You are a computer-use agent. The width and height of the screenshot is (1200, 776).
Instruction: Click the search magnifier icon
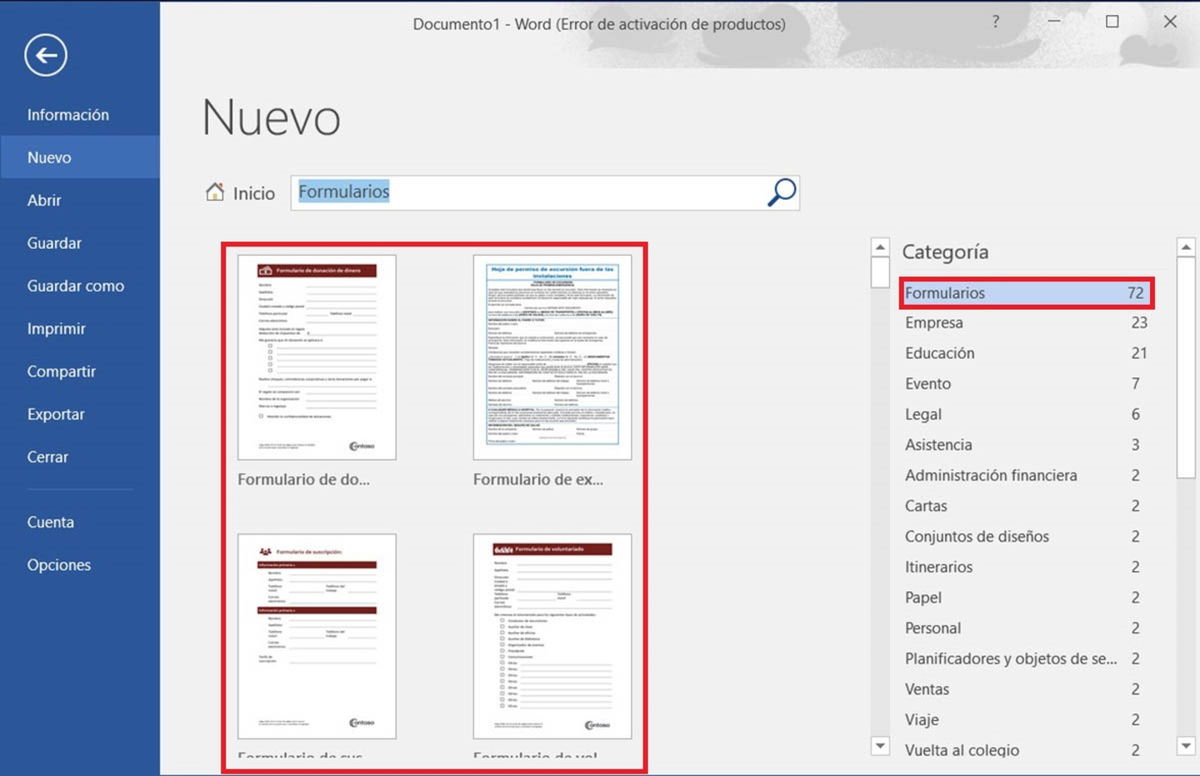tap(781, 192)
